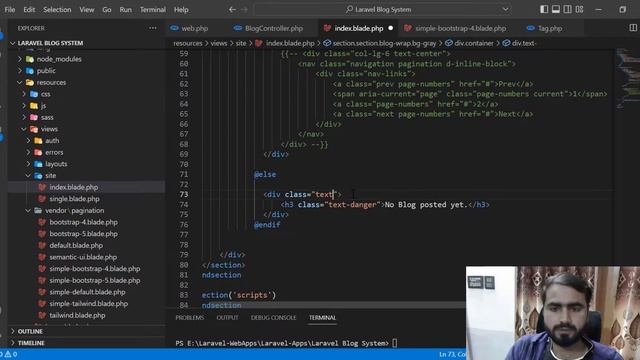Close index.blade.php tab via unsaved dot
This screenshot has width=640, height=360.
[x=391, y=28]
